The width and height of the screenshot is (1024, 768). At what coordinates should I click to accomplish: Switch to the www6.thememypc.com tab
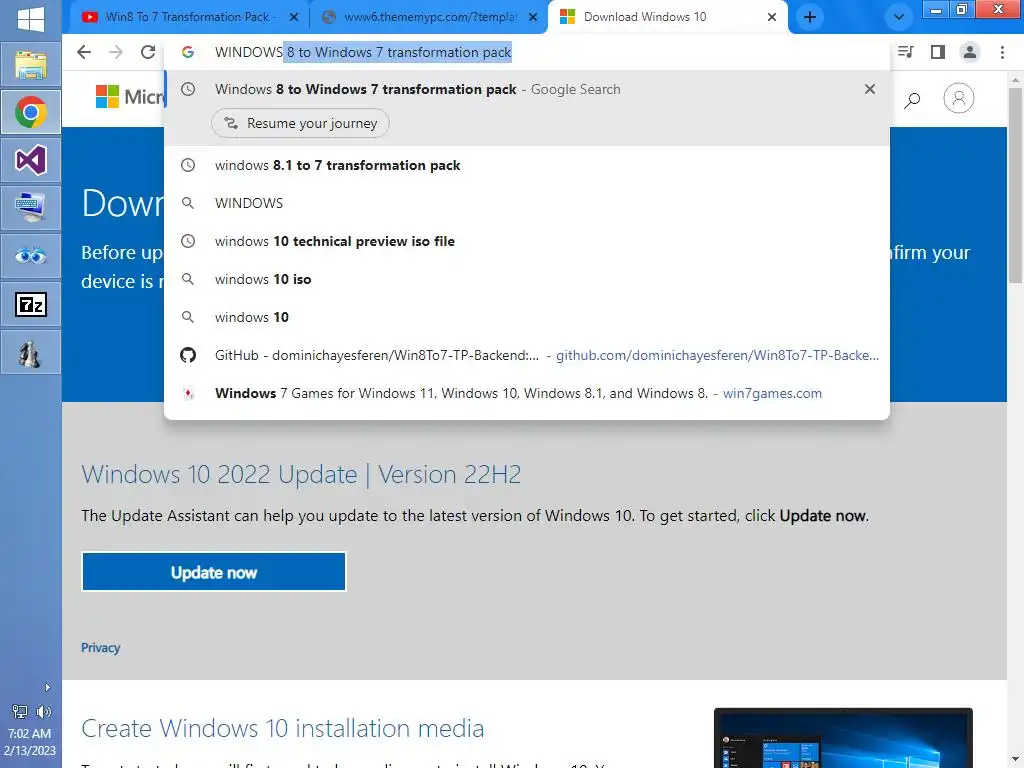point(428,18)
